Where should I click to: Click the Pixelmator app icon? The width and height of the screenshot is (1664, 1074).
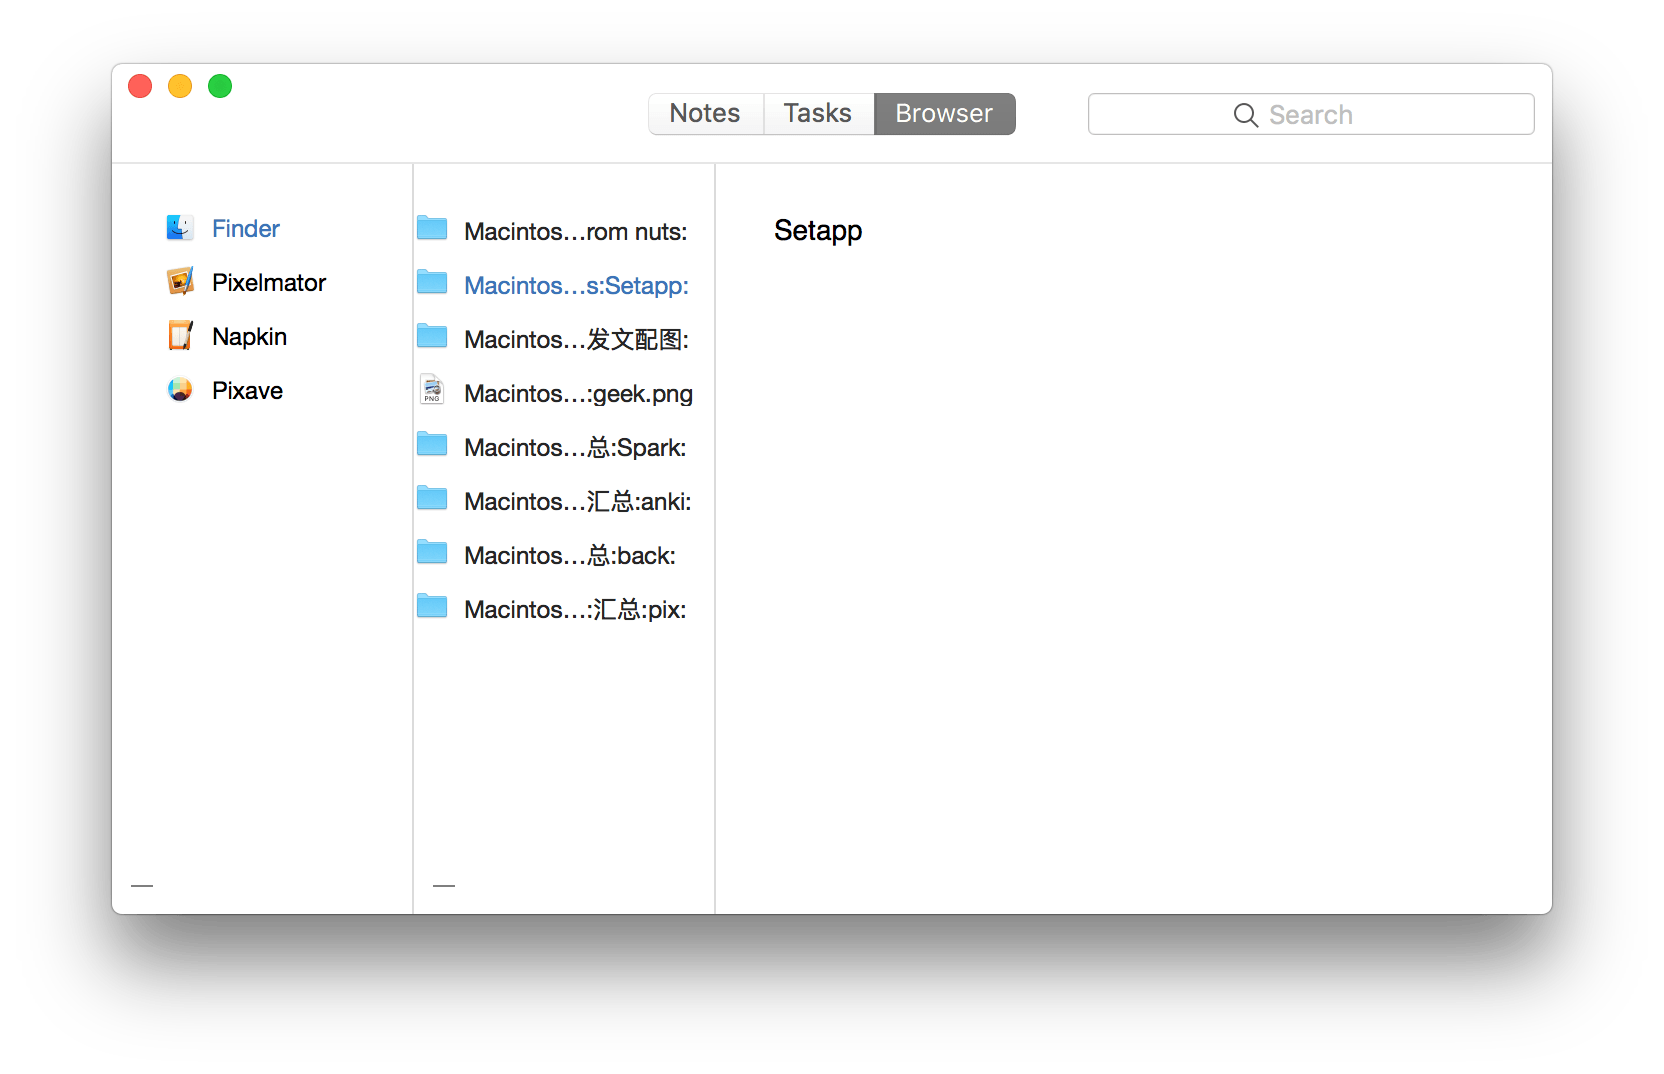180,282
